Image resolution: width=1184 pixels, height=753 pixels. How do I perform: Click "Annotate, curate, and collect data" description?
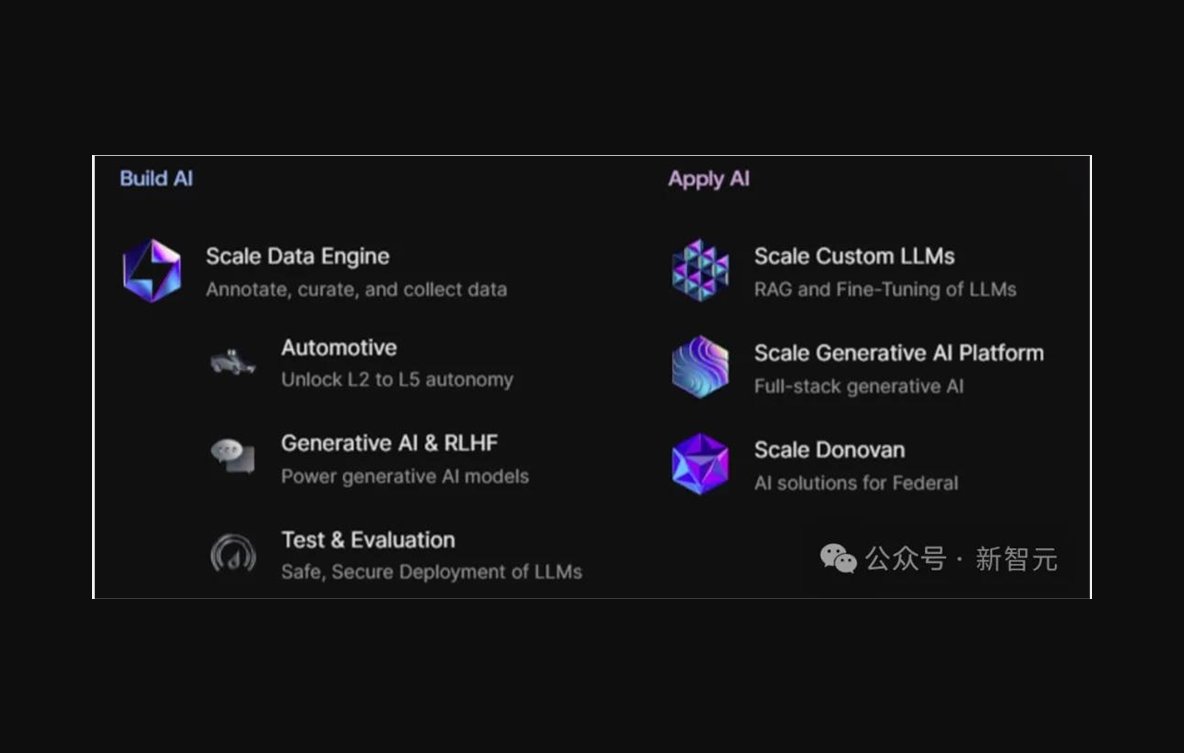tap(356, 290)
